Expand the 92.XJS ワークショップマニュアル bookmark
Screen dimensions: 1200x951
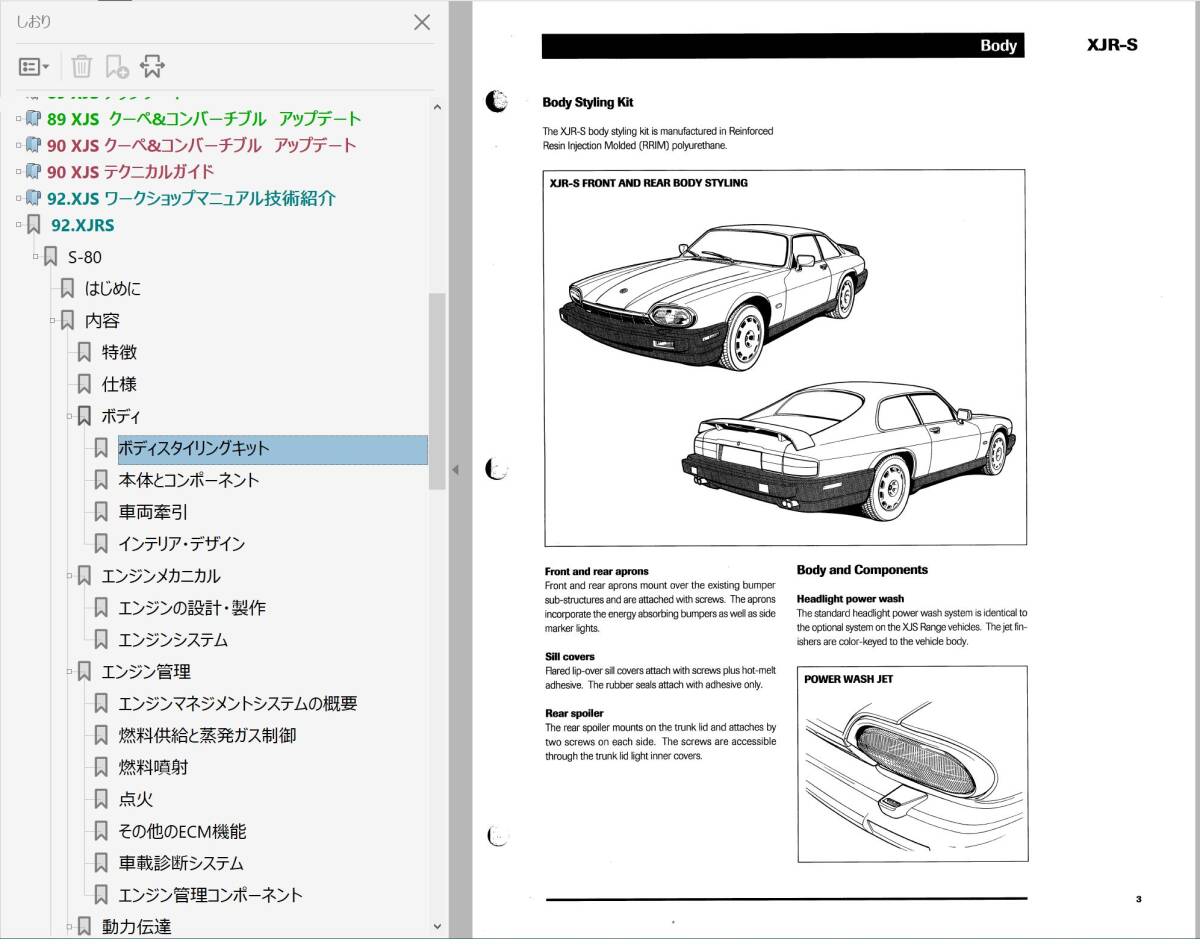tap(17, 198)
